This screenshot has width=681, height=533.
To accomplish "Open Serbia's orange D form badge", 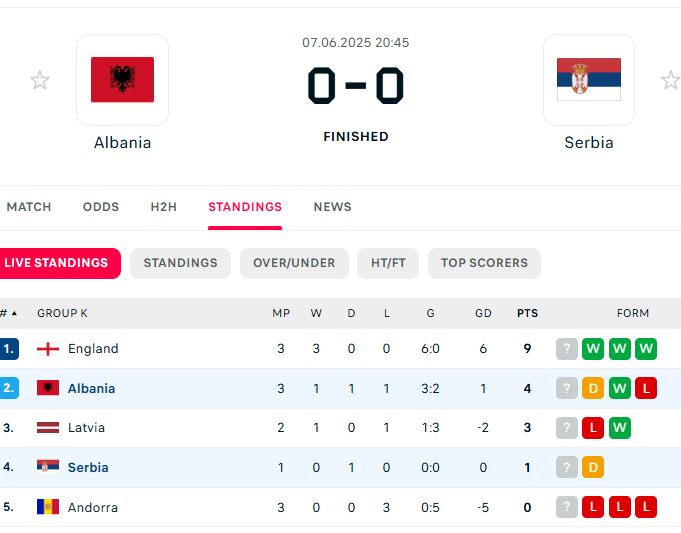I will (x=593, y=467).
